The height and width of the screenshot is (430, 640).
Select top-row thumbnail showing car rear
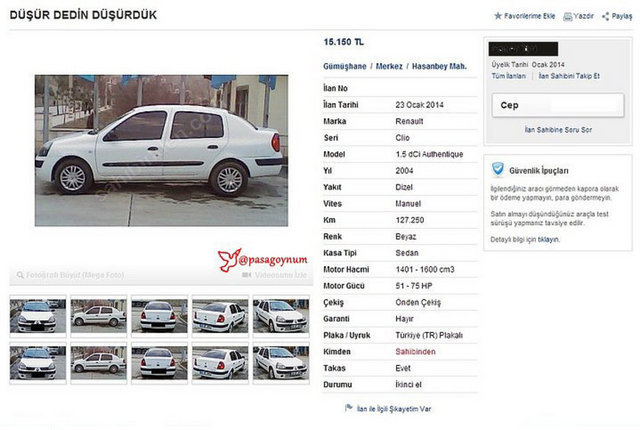tap(159, 316)
